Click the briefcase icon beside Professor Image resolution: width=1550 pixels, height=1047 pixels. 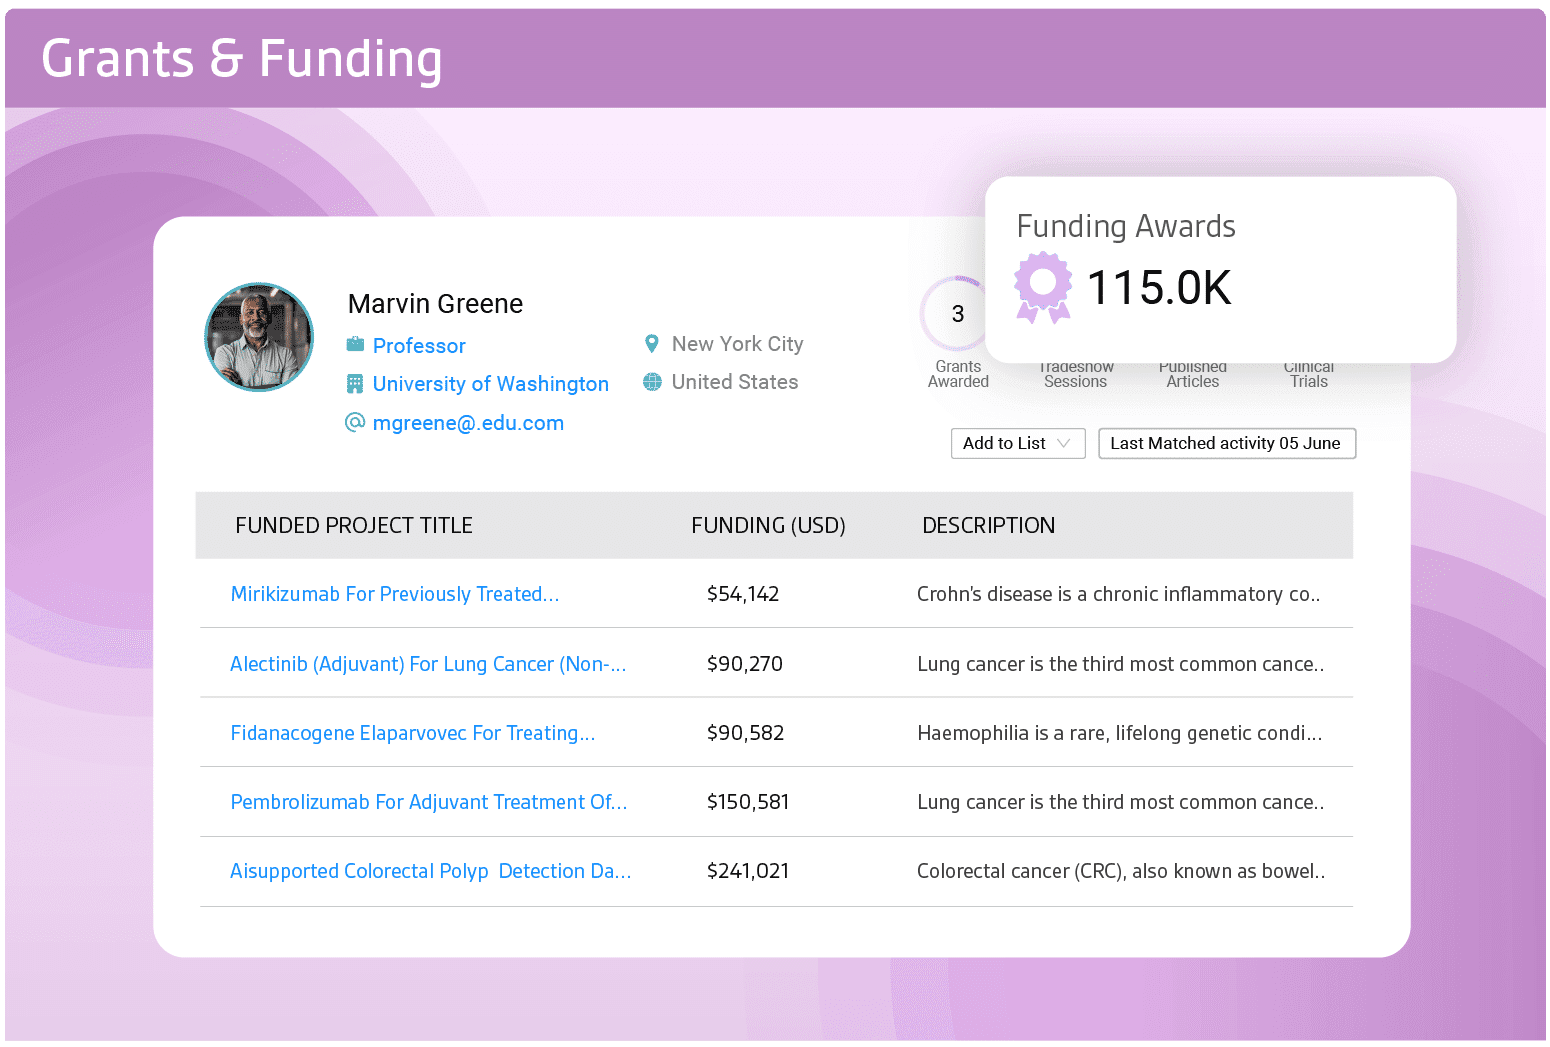pyautogui.click(x=355, y=345)
